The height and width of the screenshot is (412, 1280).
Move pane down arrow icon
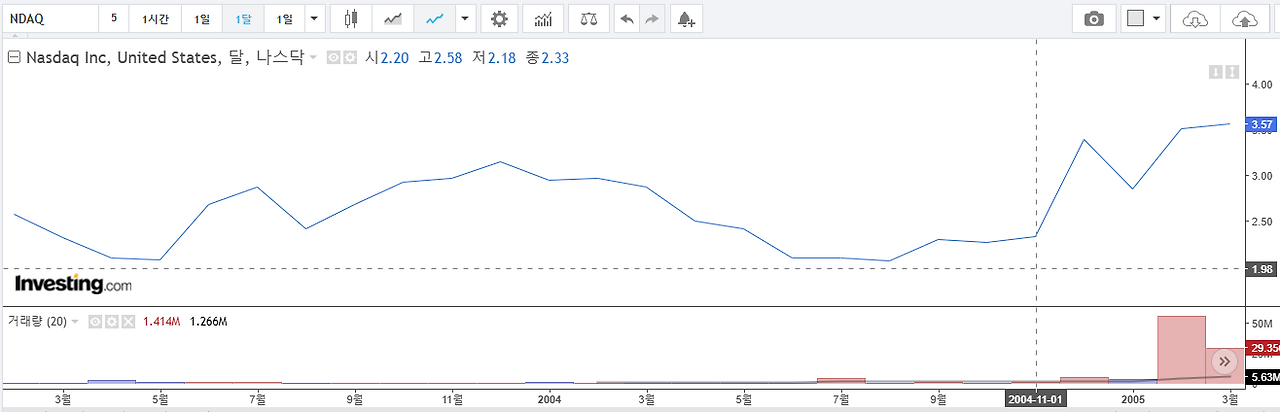1216,72
